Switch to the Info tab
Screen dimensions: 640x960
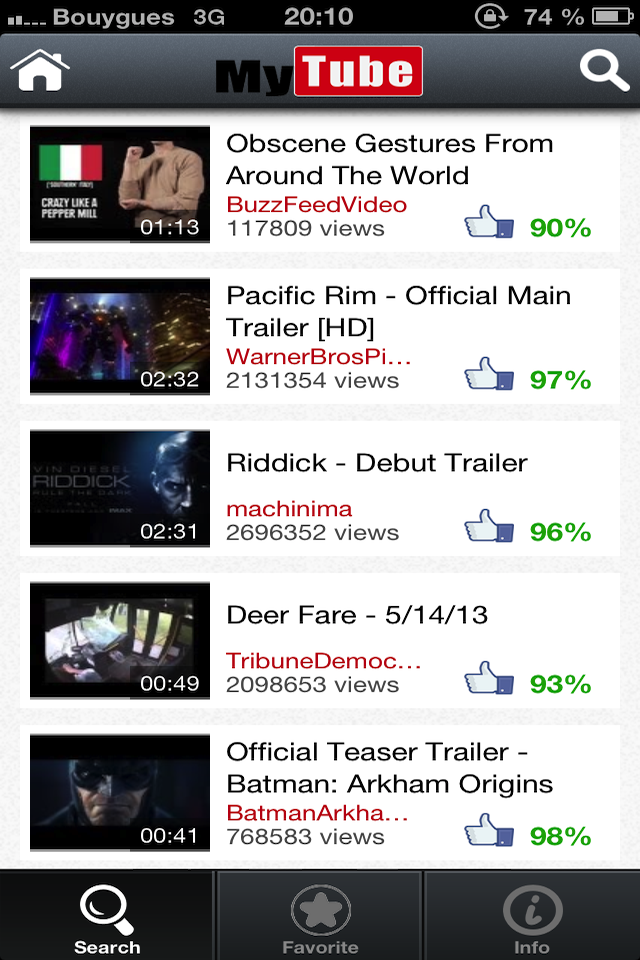click(532, 917)
